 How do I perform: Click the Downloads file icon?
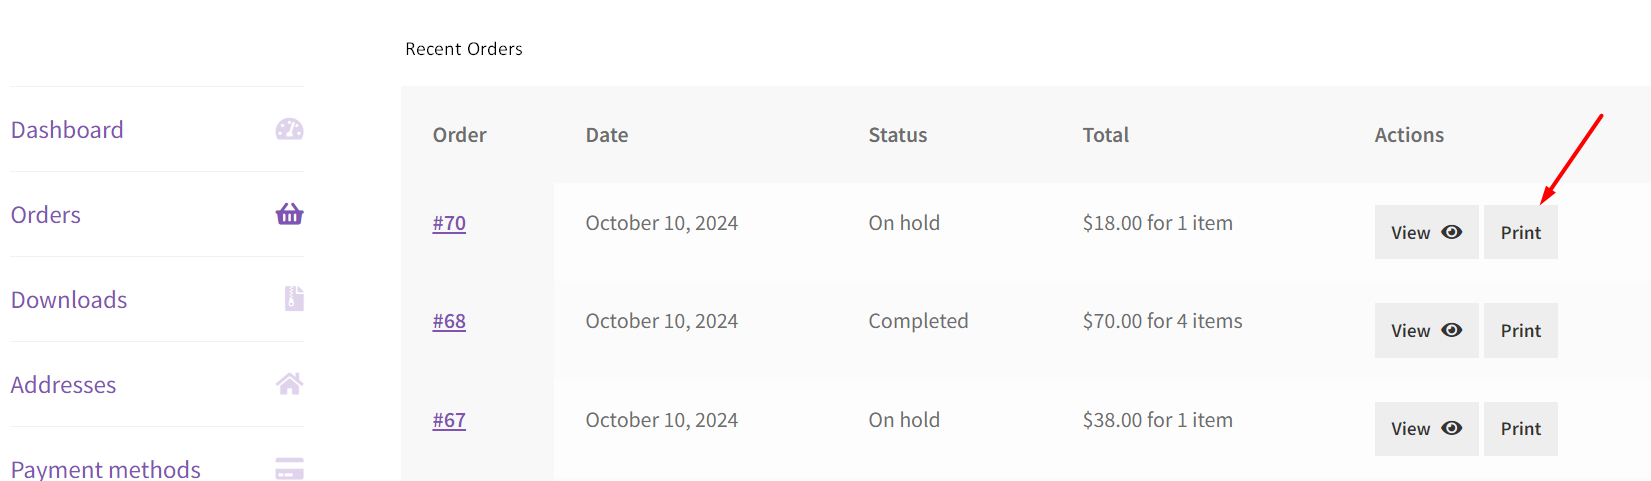pos(294,299)
